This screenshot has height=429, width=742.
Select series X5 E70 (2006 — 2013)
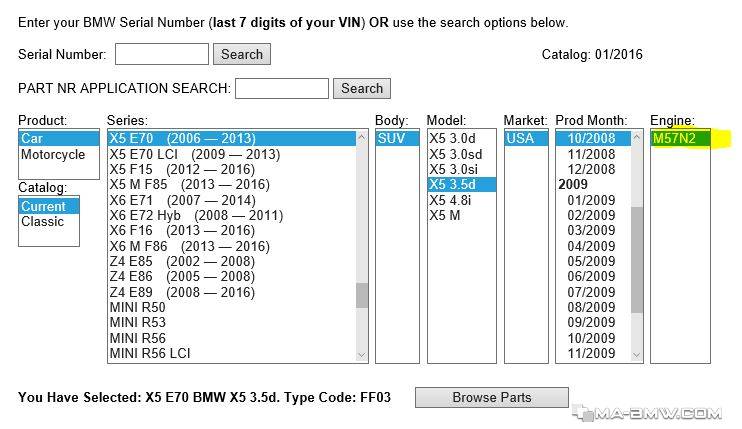click(x=232, y=138)
